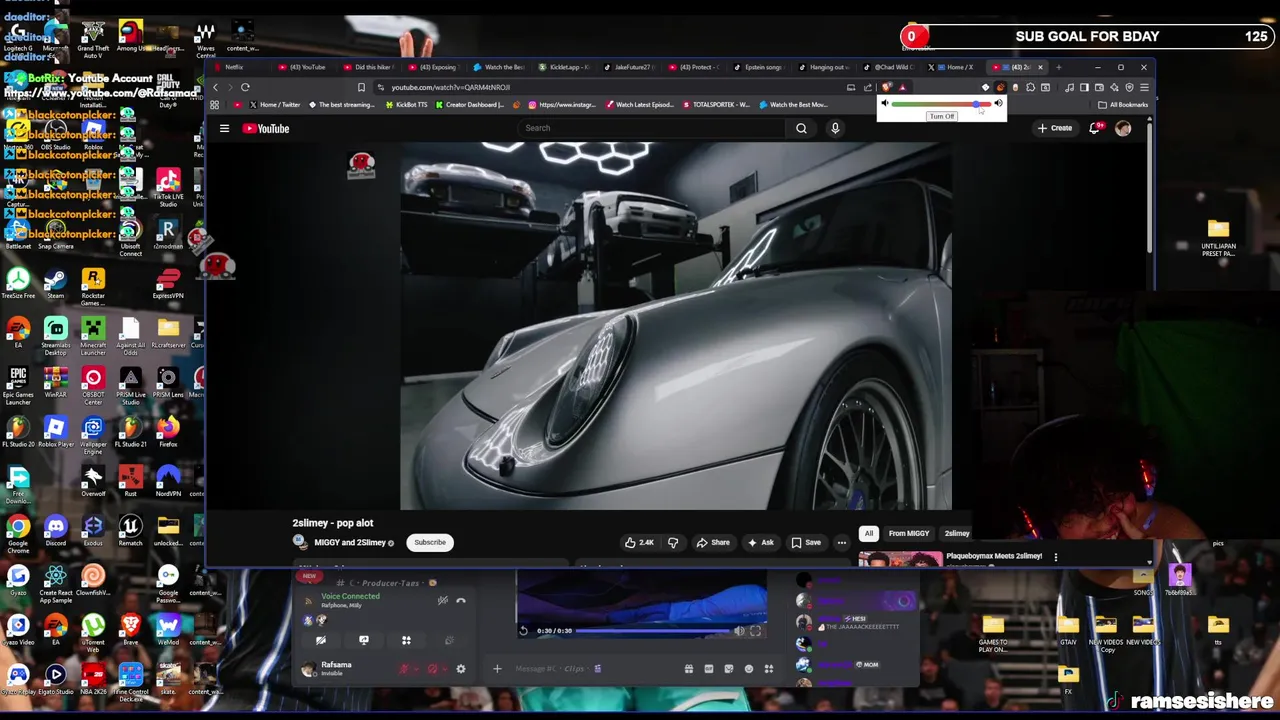The image size is (1280, 720).
Task: Select the All filter chip
Action: tap(869, 534)
